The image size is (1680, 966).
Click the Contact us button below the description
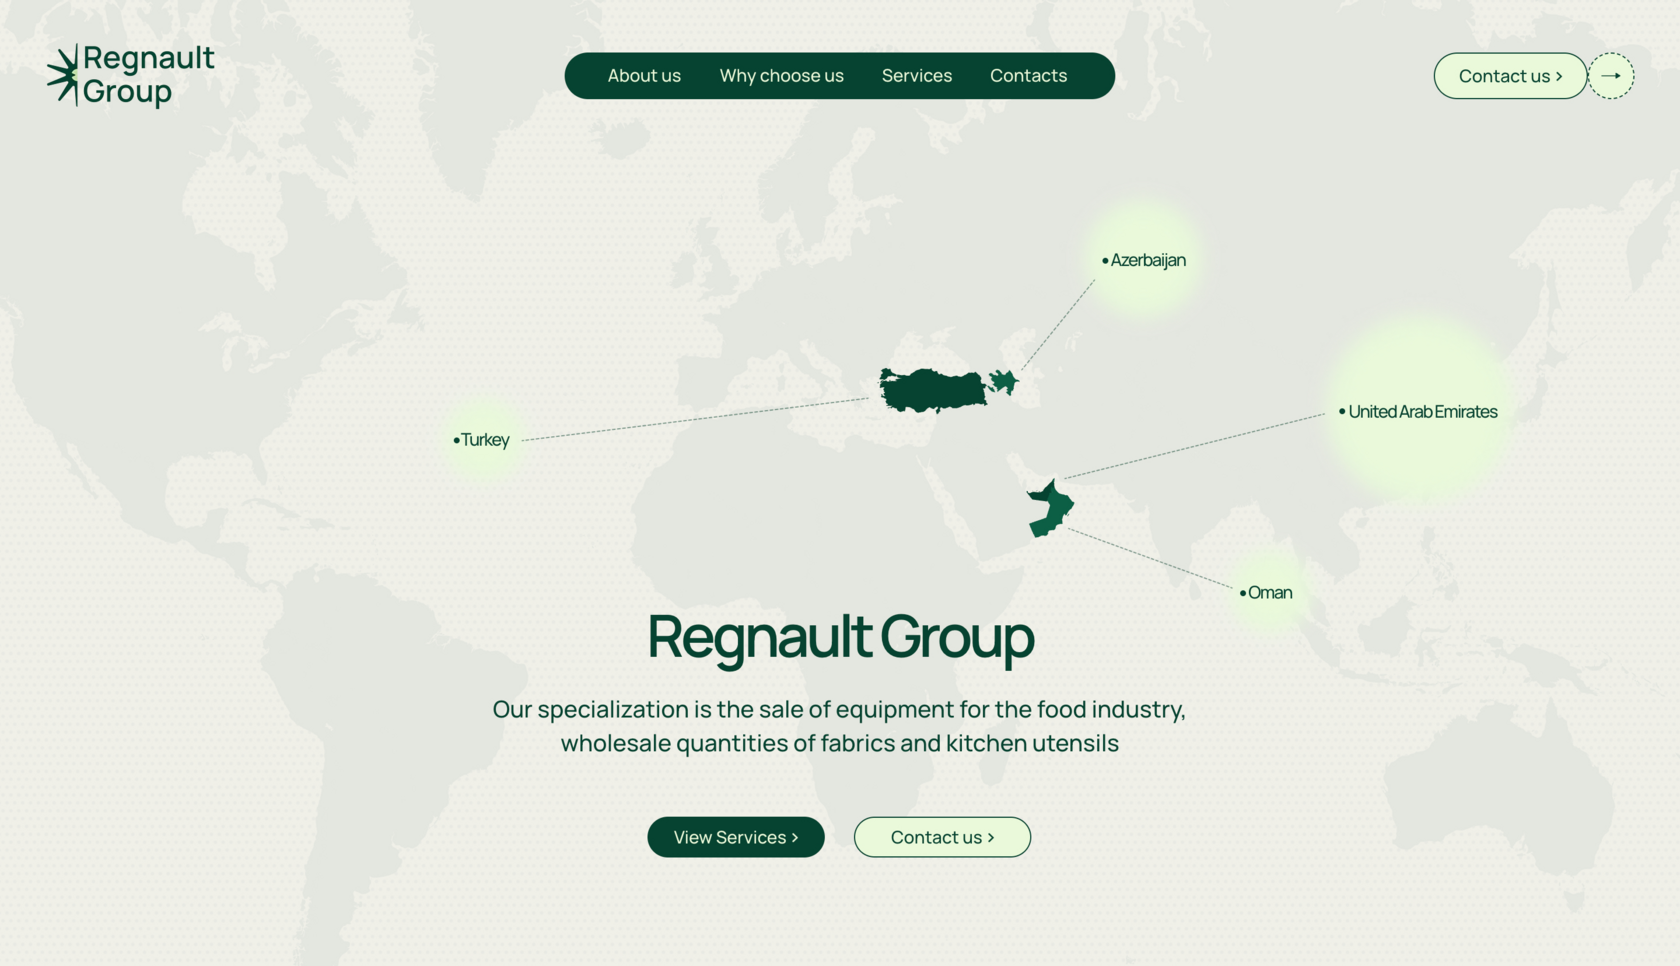pos(941,837)
